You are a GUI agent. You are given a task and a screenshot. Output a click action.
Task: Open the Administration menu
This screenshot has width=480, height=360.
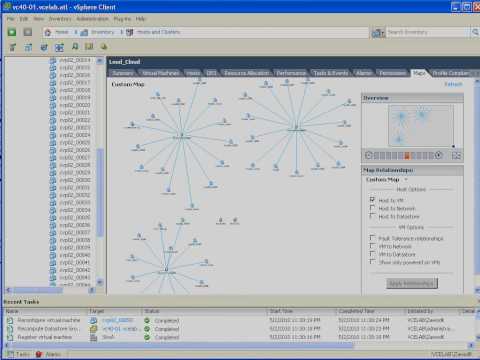pyautogui.click(x=92, y=19)
